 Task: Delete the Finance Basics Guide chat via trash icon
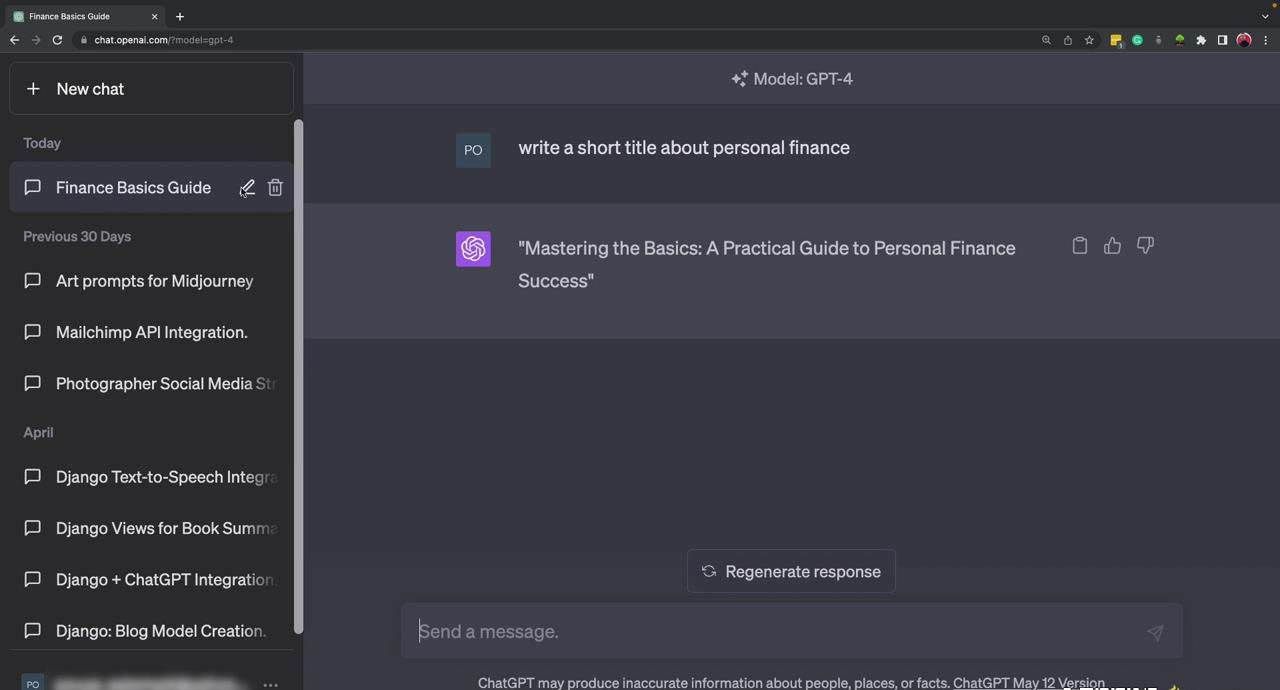[275, 188]
